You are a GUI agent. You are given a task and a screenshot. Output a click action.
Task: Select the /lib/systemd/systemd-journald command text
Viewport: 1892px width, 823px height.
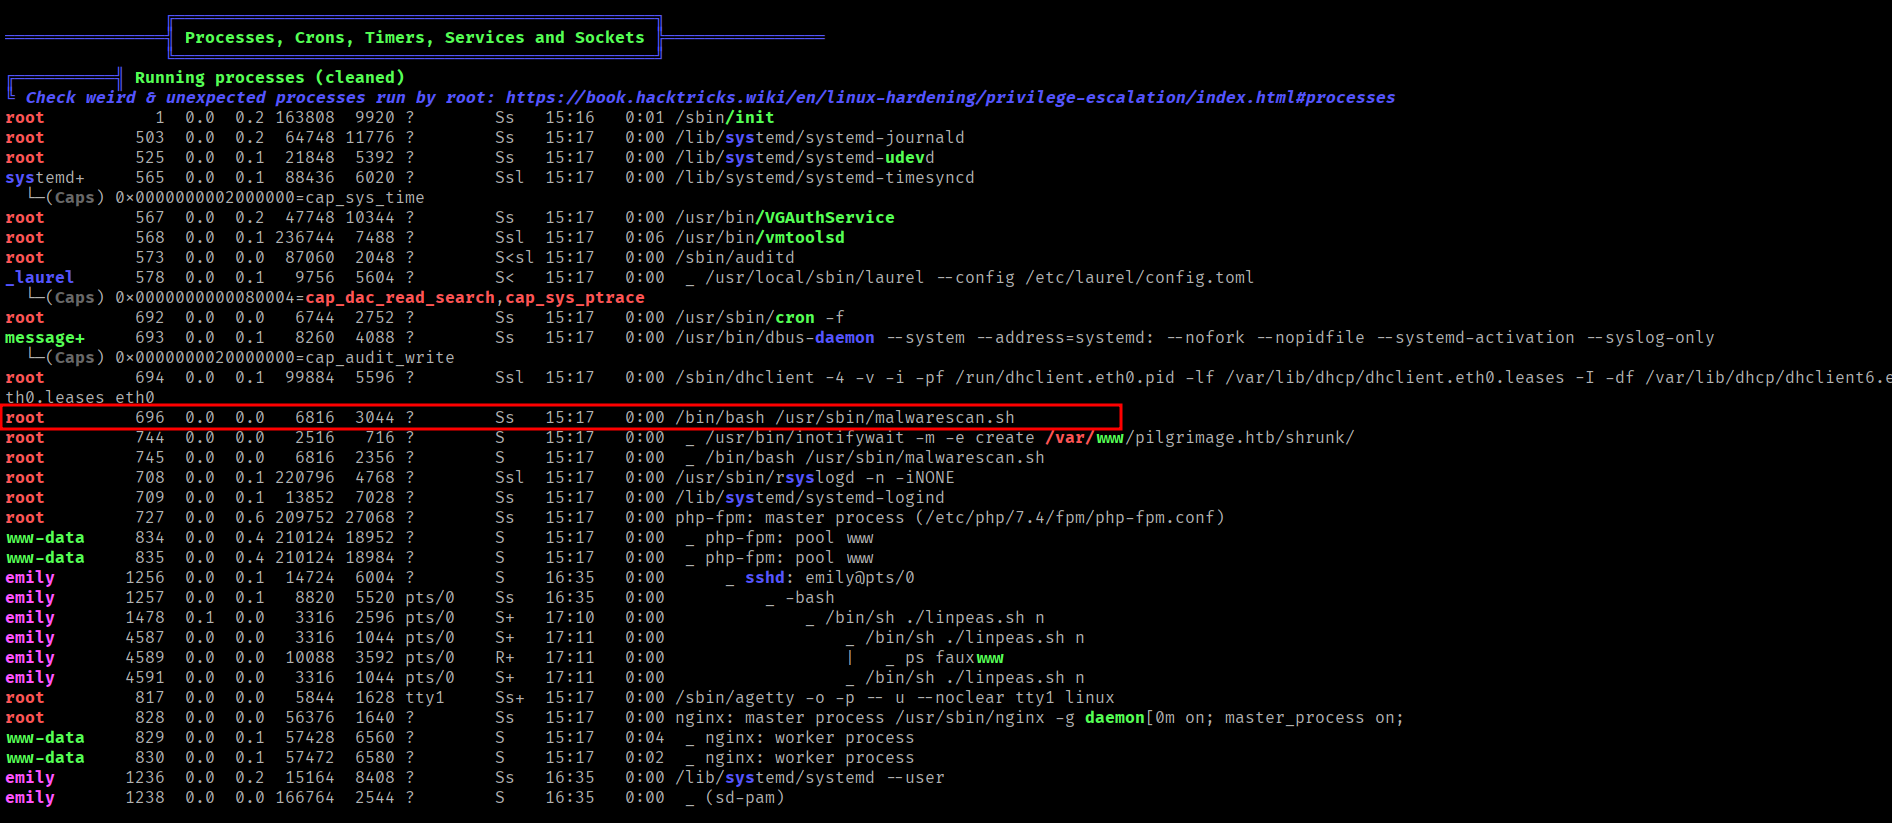point(820,137)
